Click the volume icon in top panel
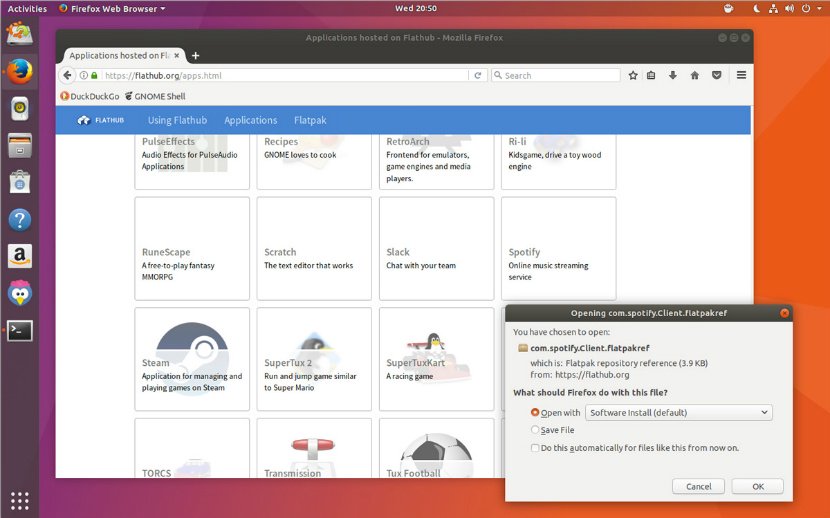The width and height of the screenshot is (830, 518). (x=789, y=8)
